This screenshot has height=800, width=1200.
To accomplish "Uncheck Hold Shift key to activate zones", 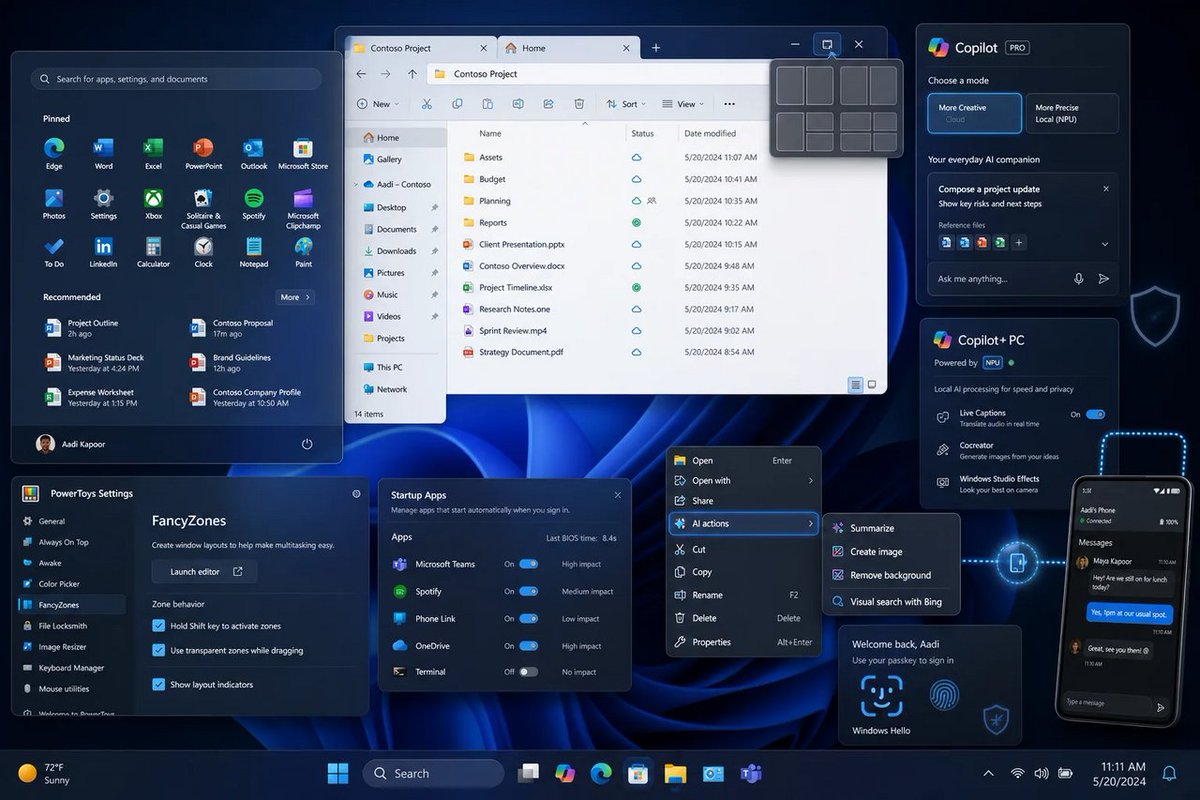I will point(158,626).
